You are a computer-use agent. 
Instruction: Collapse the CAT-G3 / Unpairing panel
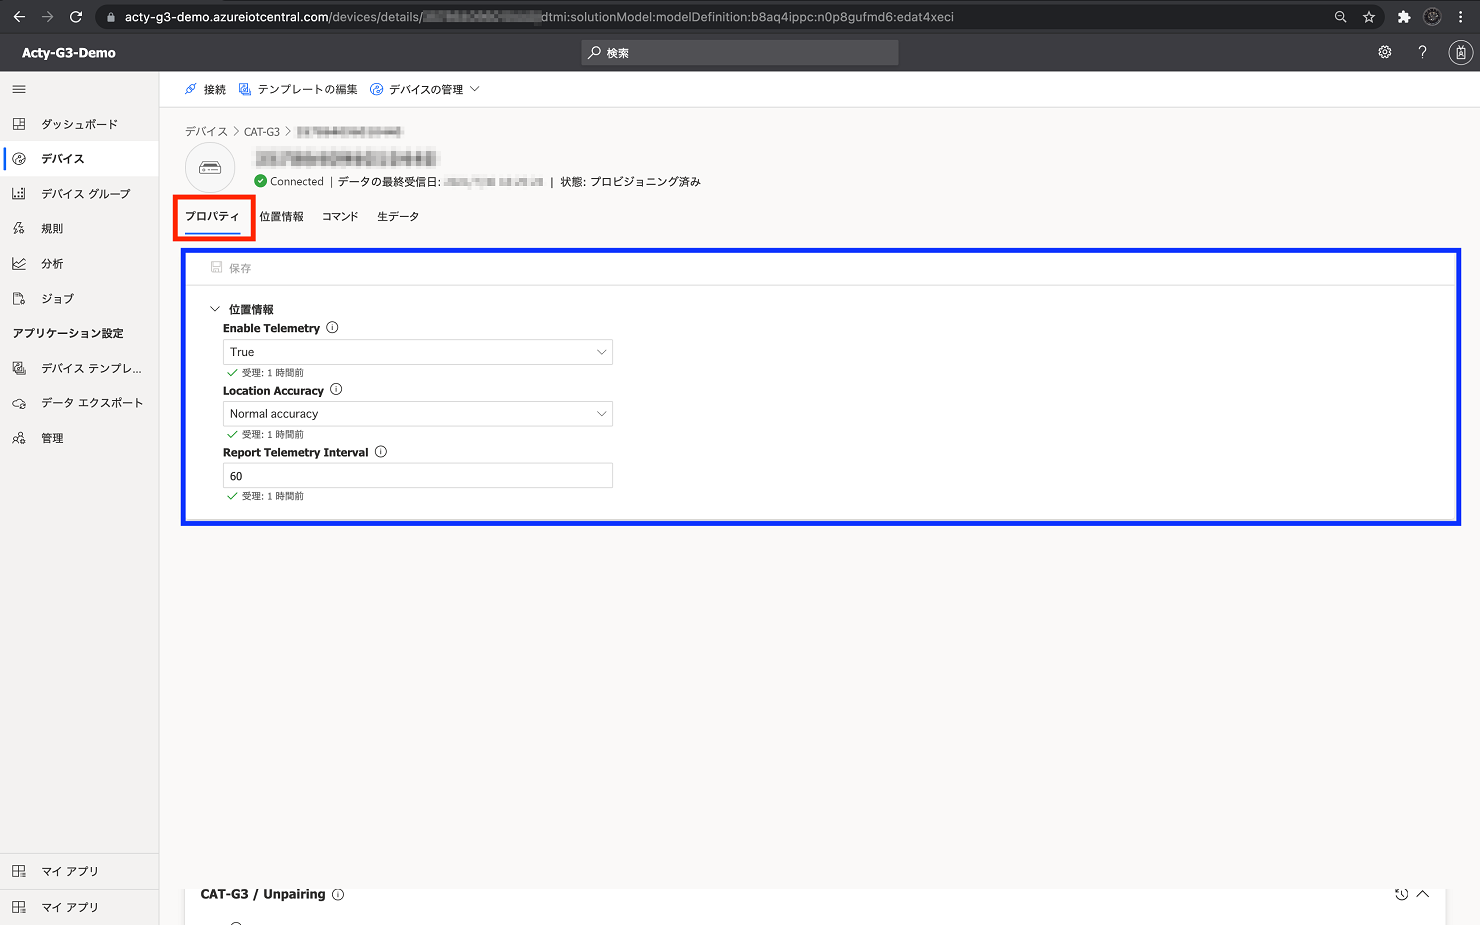click(x=1422, y=894)
